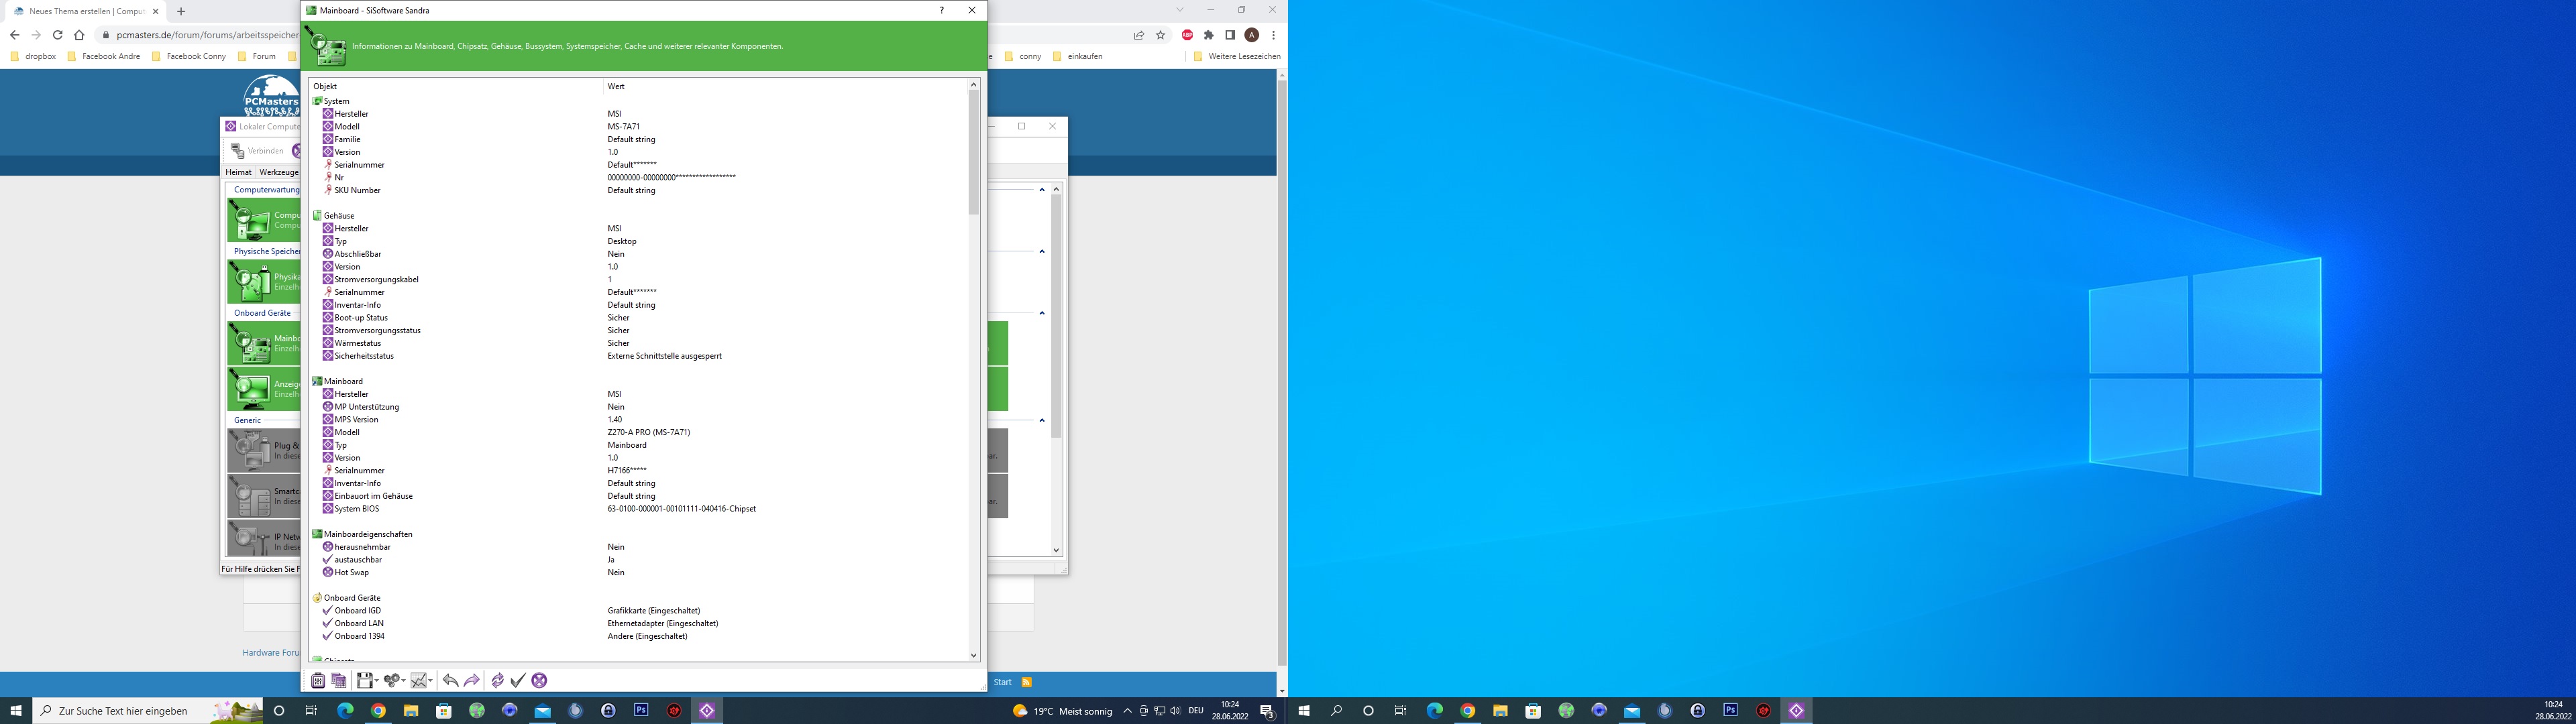Click the floppy disk save icon
The height and width of the screenshot is (724, 2576).
point(364,680)
